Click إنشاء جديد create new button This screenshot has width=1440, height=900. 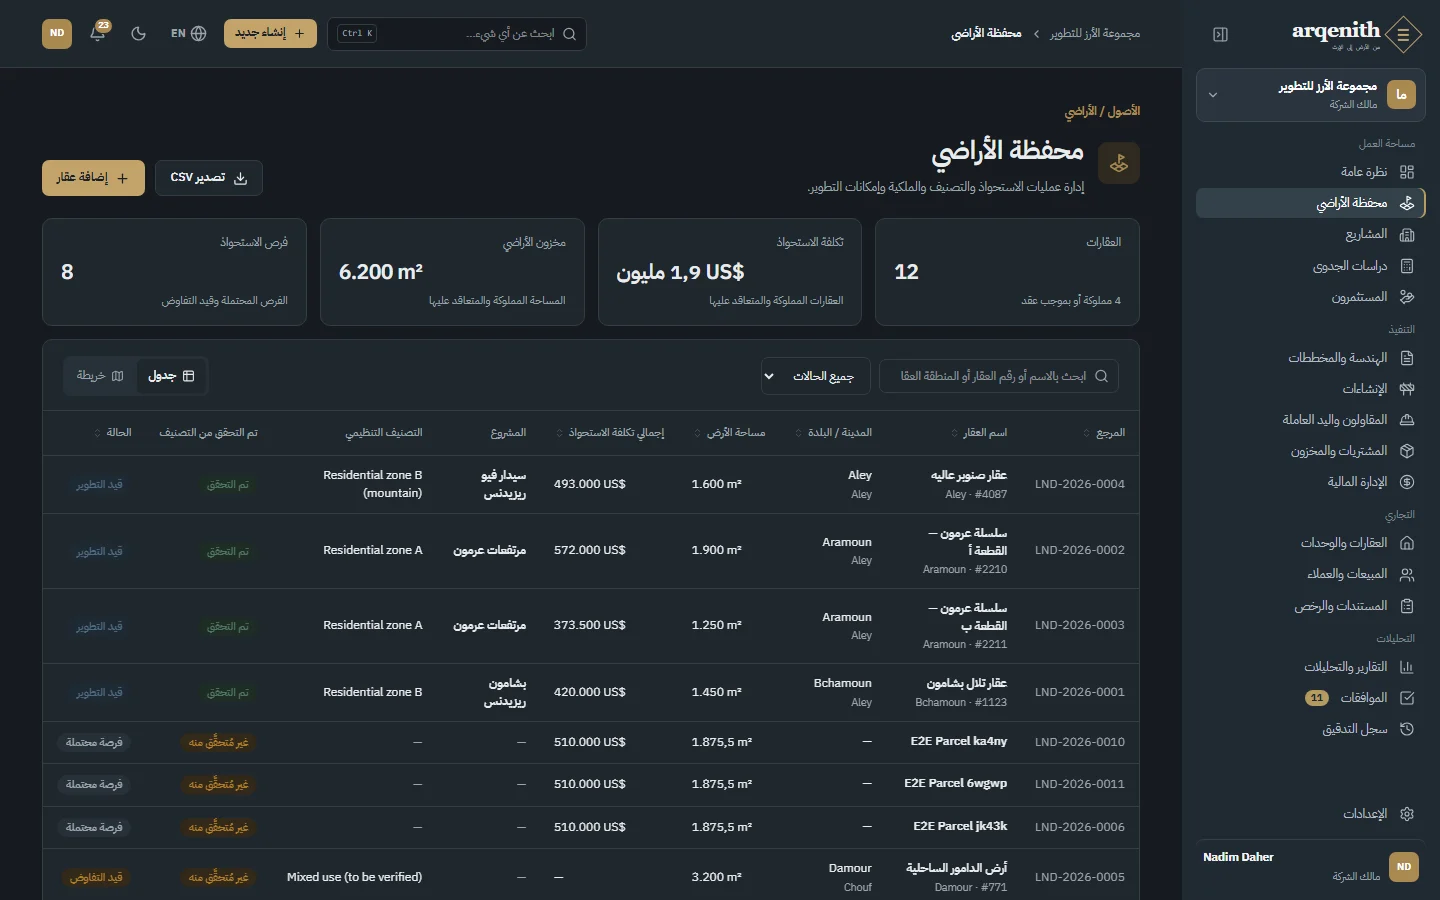coord(270,33)
